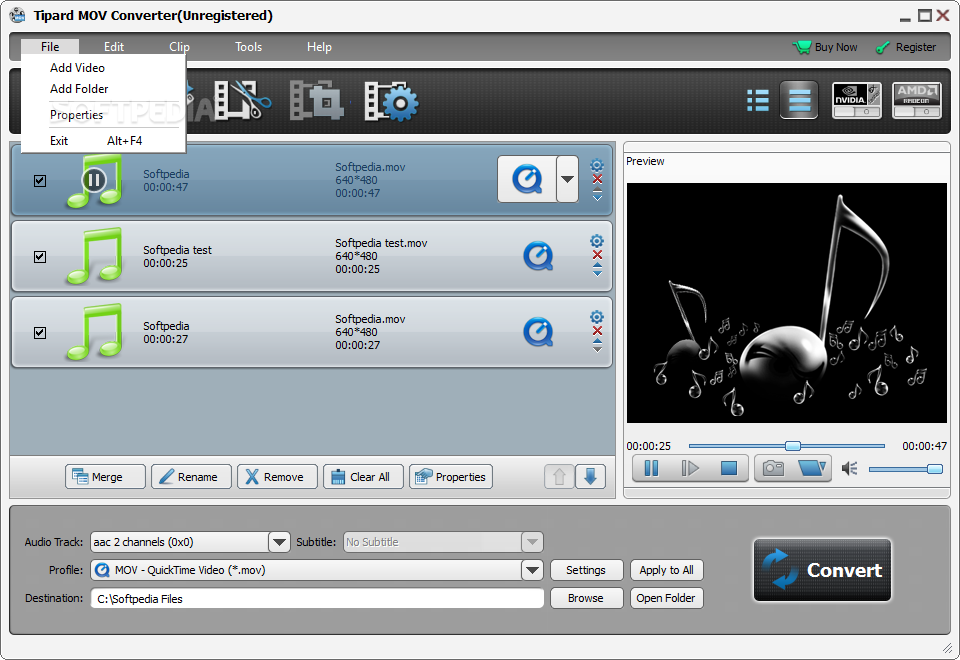Image resolution: width=960 pixels, height=660 pixels.
Task: Expand the Profile dropdown arrow
Action: [532, 570]
